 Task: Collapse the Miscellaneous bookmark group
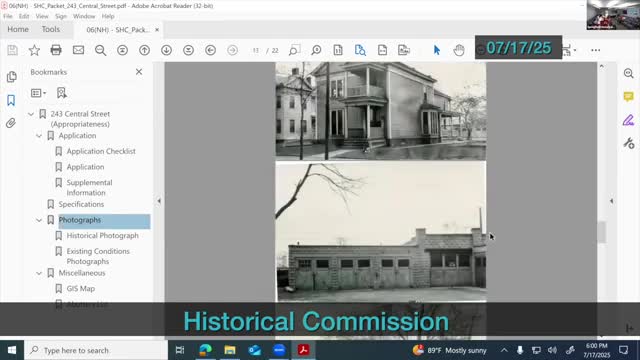pyautogui.click(x=39, y=273)
